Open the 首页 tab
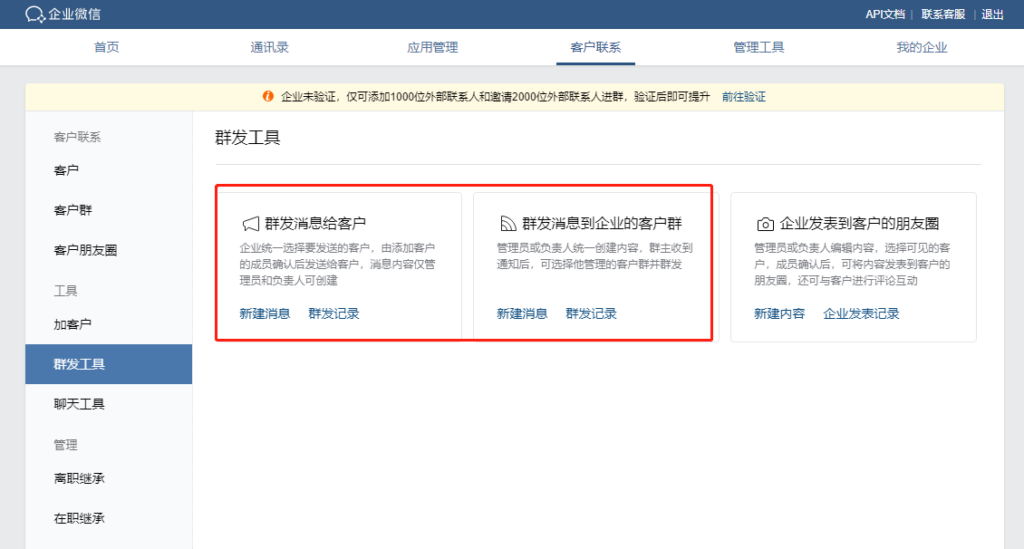This screenshot has height=549, width=1024. 106,48
